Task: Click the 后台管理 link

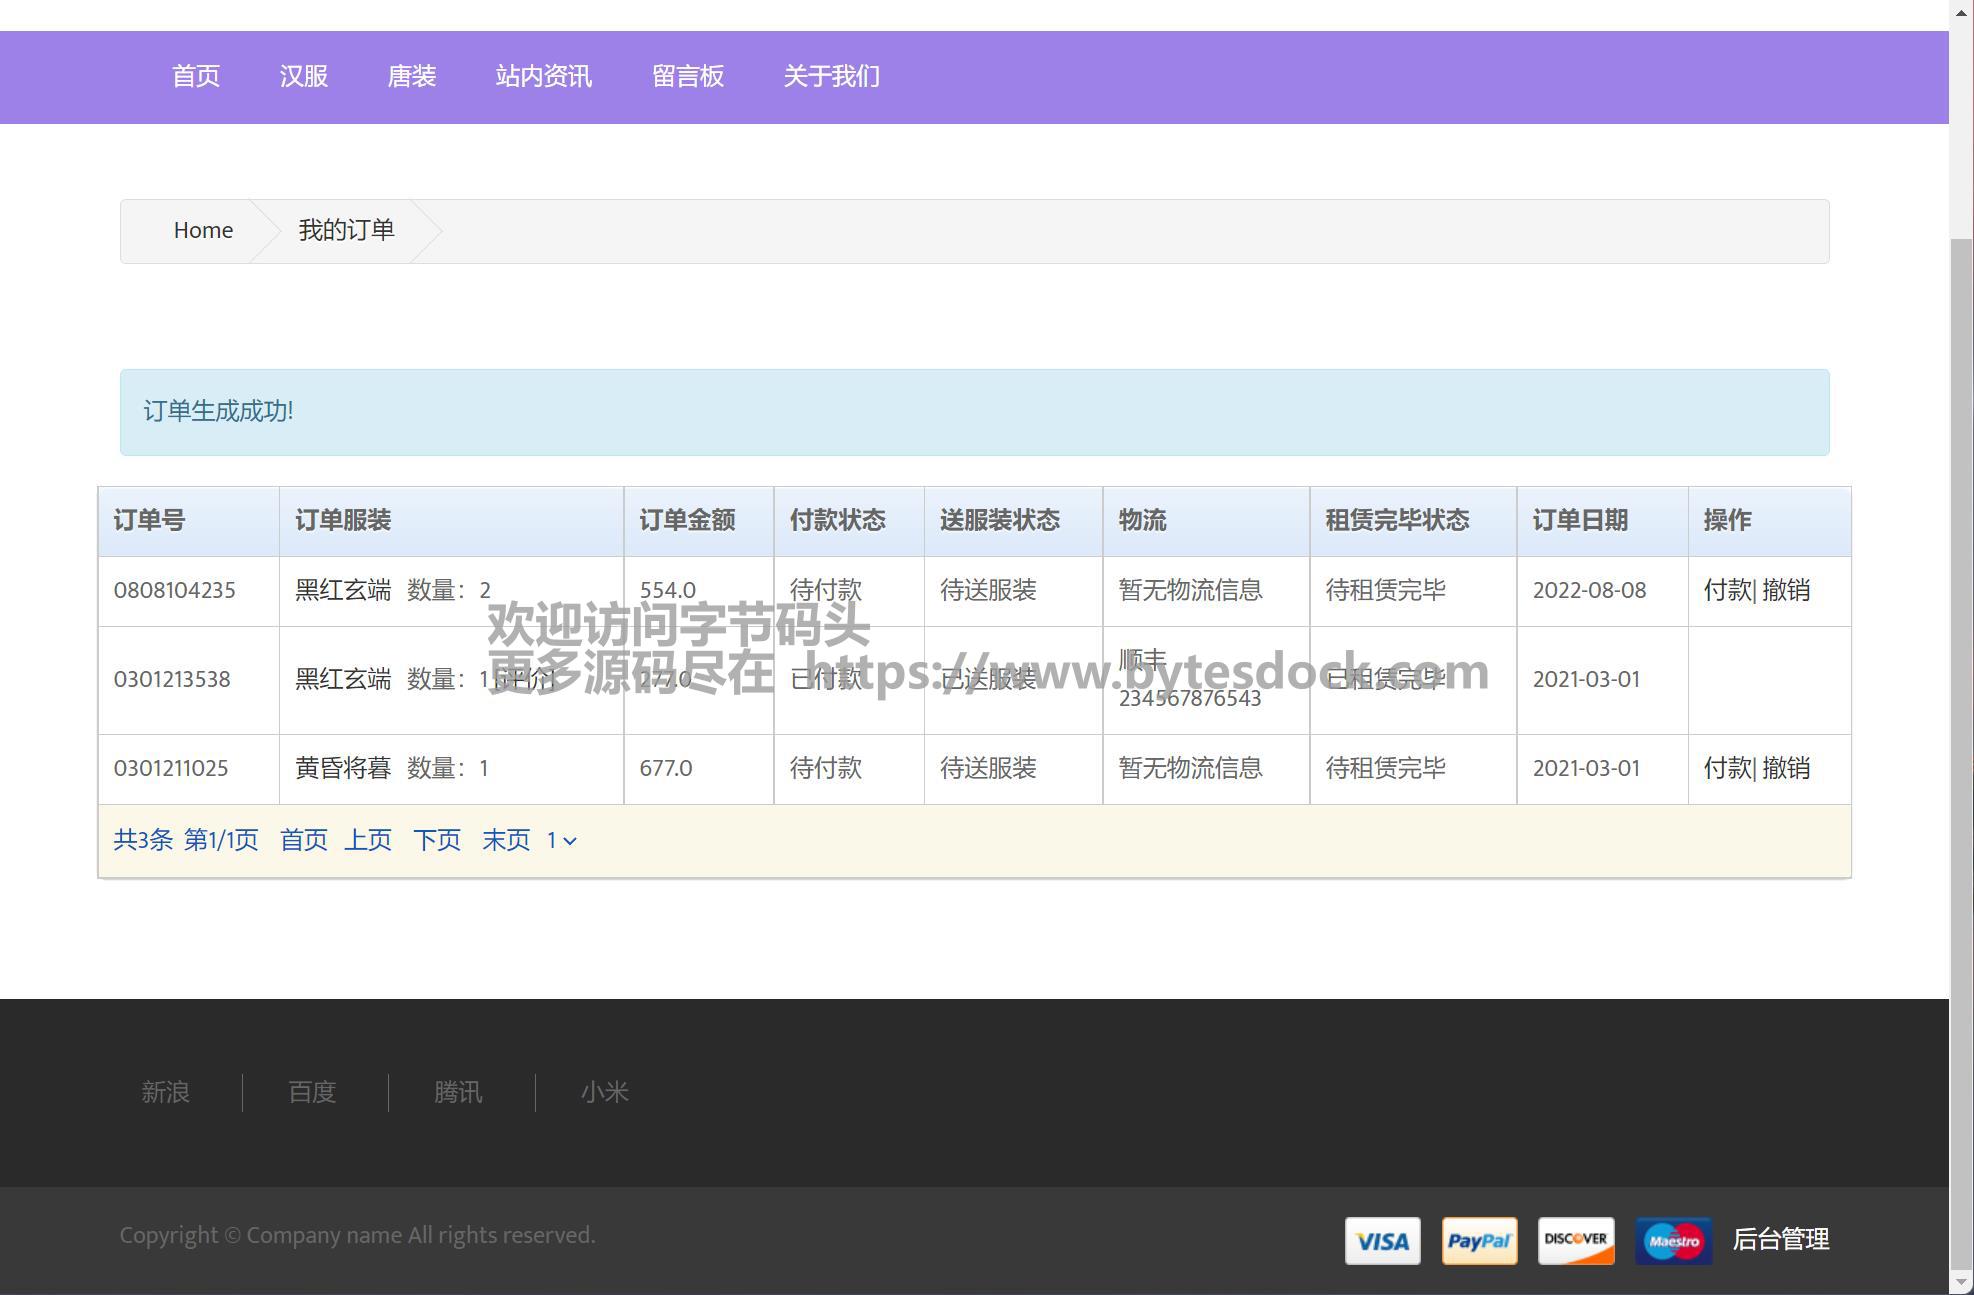Action: (x=1780, y=1239)
